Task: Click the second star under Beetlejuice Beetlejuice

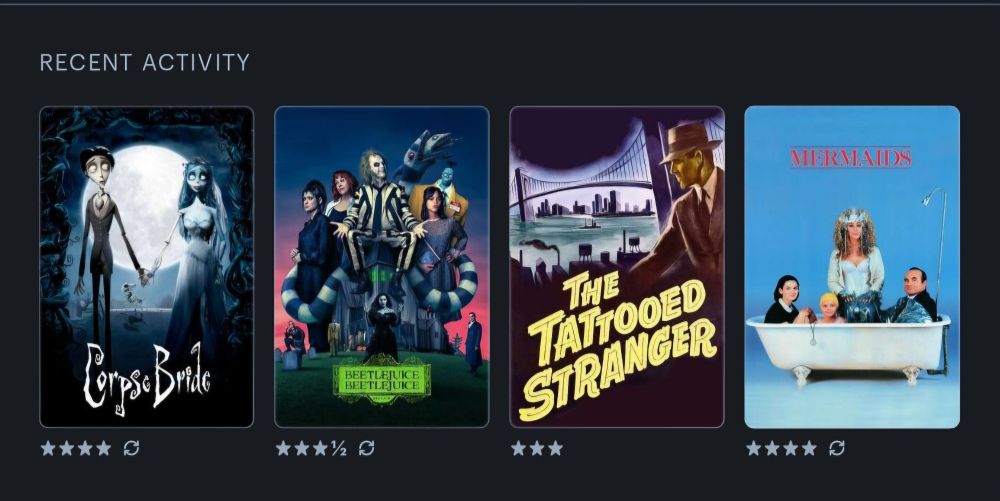Action: pyautogui.click(x=302, y=448)
